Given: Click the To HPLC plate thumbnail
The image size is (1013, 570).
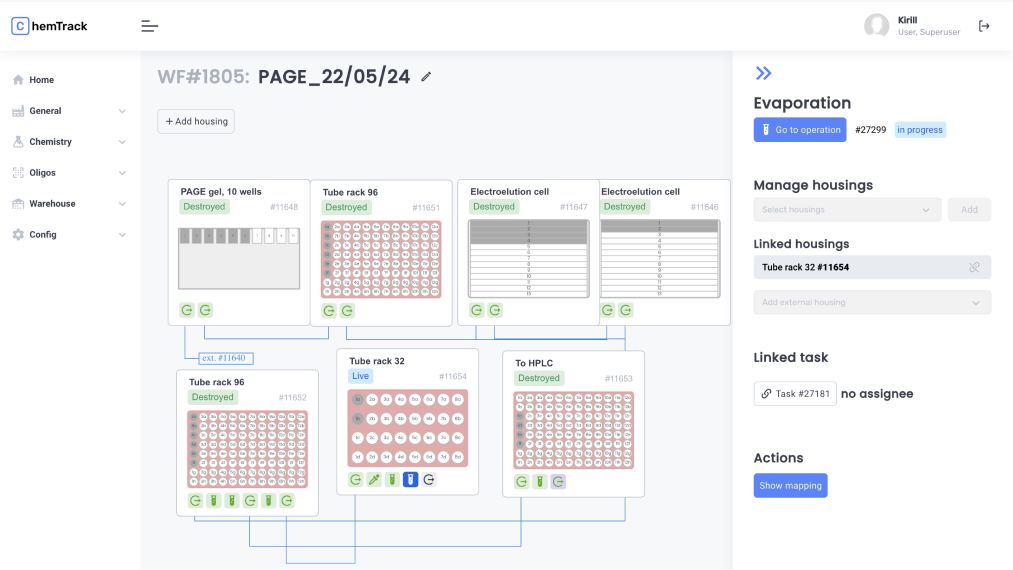Looking at the screenshot, I should [574, 430].
